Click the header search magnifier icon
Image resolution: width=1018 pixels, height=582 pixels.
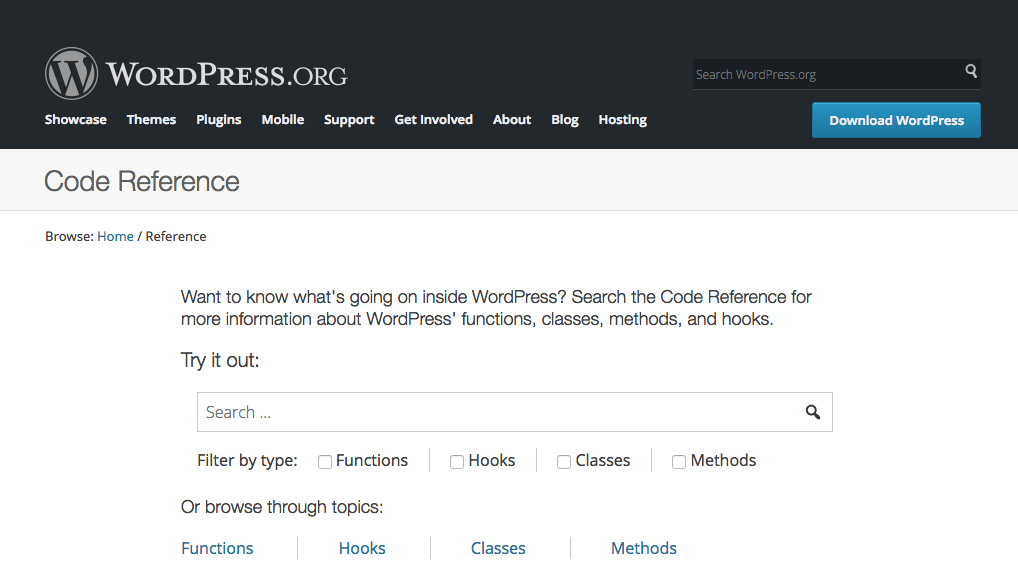click(970, 72)
